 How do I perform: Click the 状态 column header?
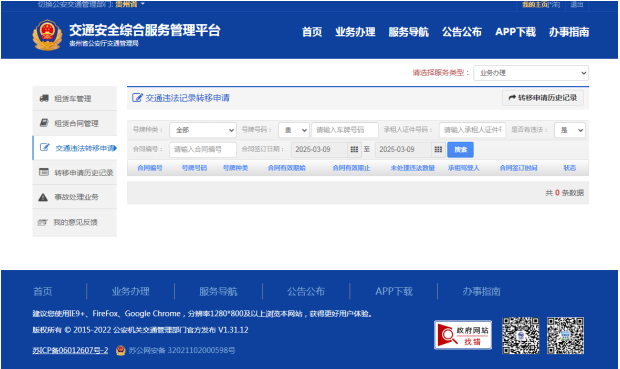click(570, 168)
